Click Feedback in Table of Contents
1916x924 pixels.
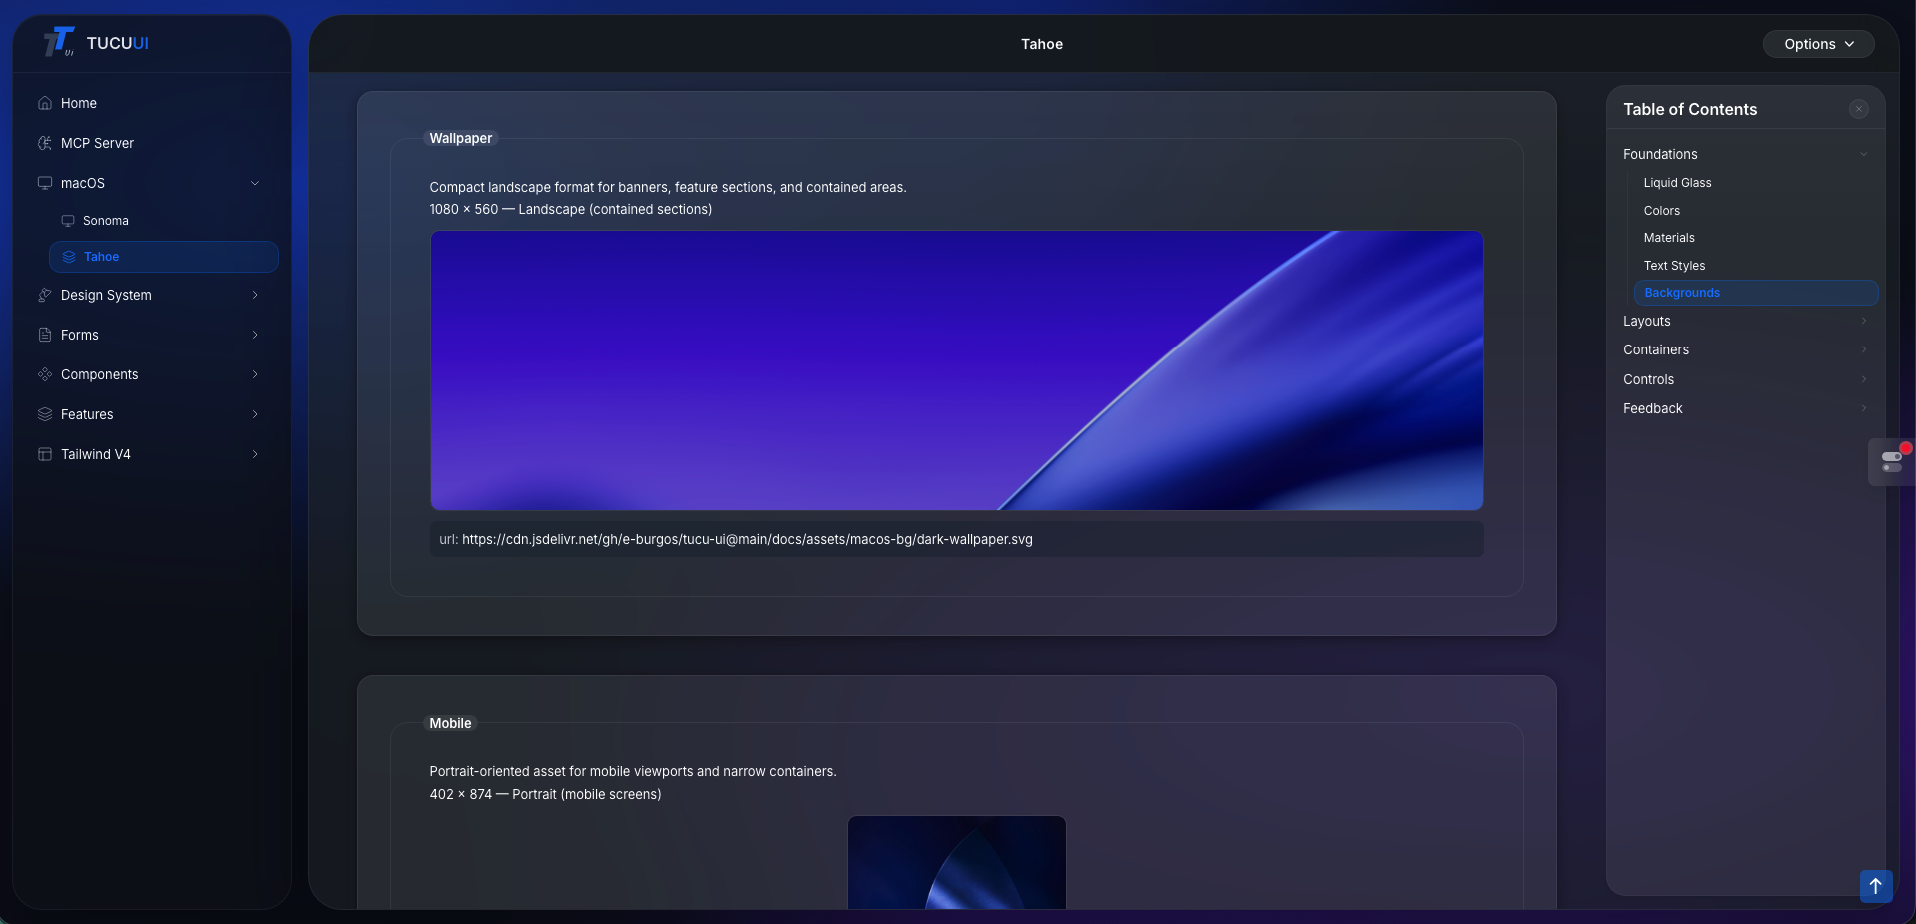1652,408
